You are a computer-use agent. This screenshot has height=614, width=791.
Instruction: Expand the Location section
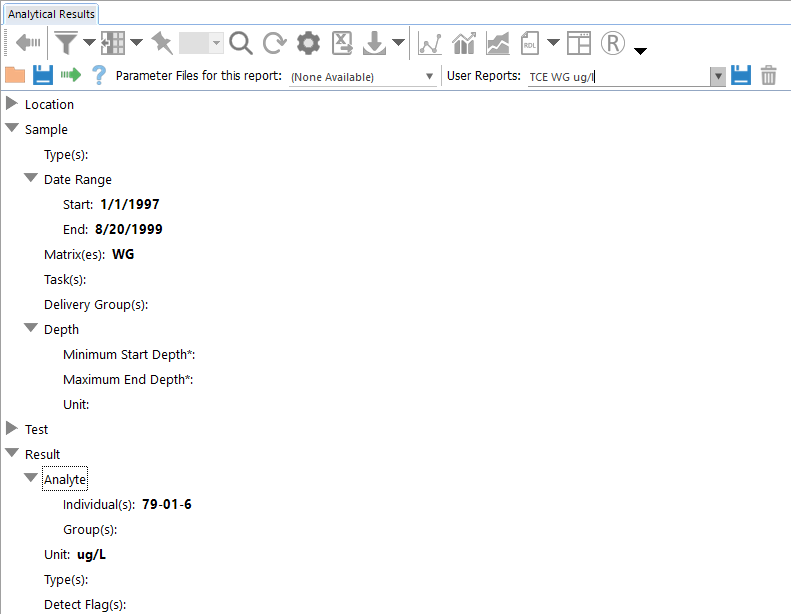[12, 104]
